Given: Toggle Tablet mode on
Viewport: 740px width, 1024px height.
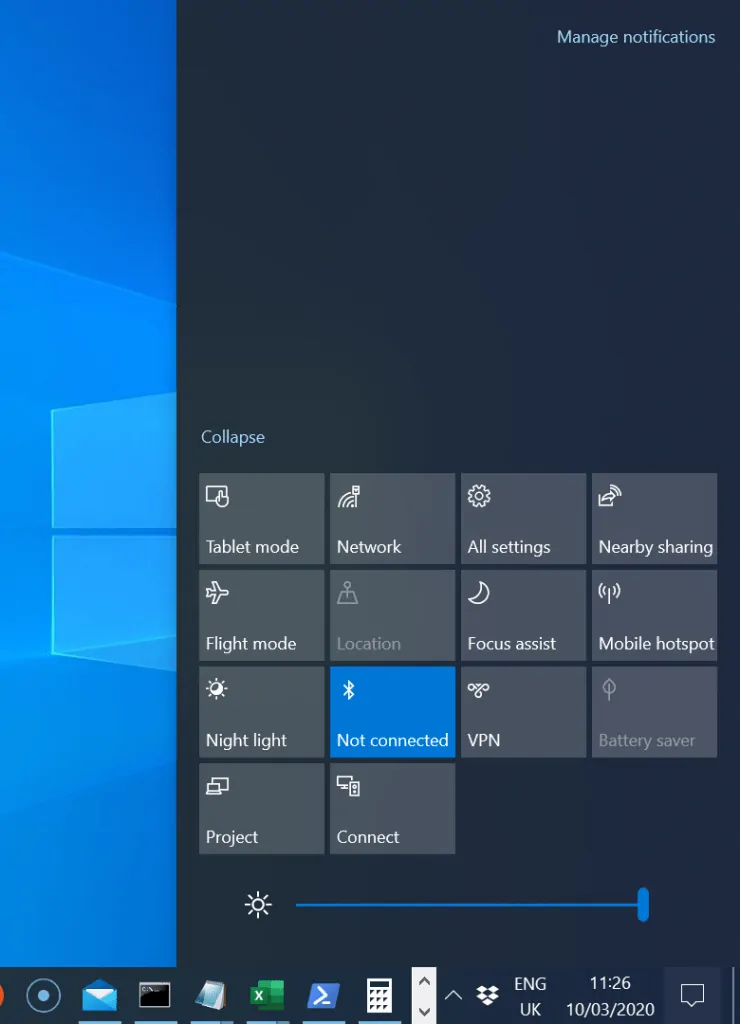Looking at the screenshot, I should (261, 519).
